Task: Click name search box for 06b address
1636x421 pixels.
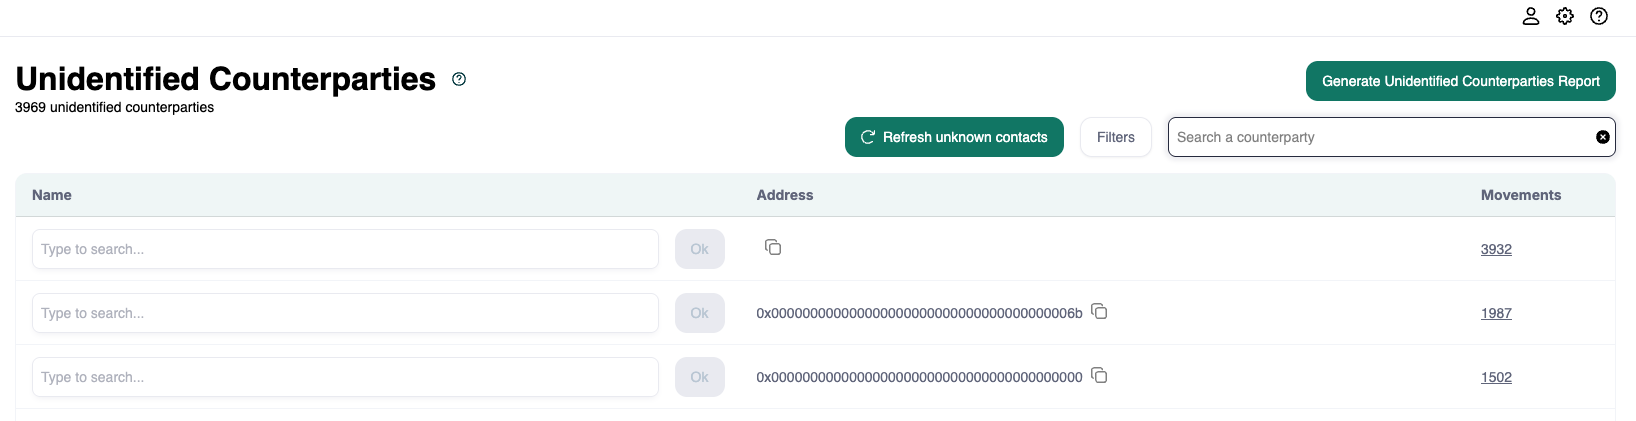Action: click(345, 313)
